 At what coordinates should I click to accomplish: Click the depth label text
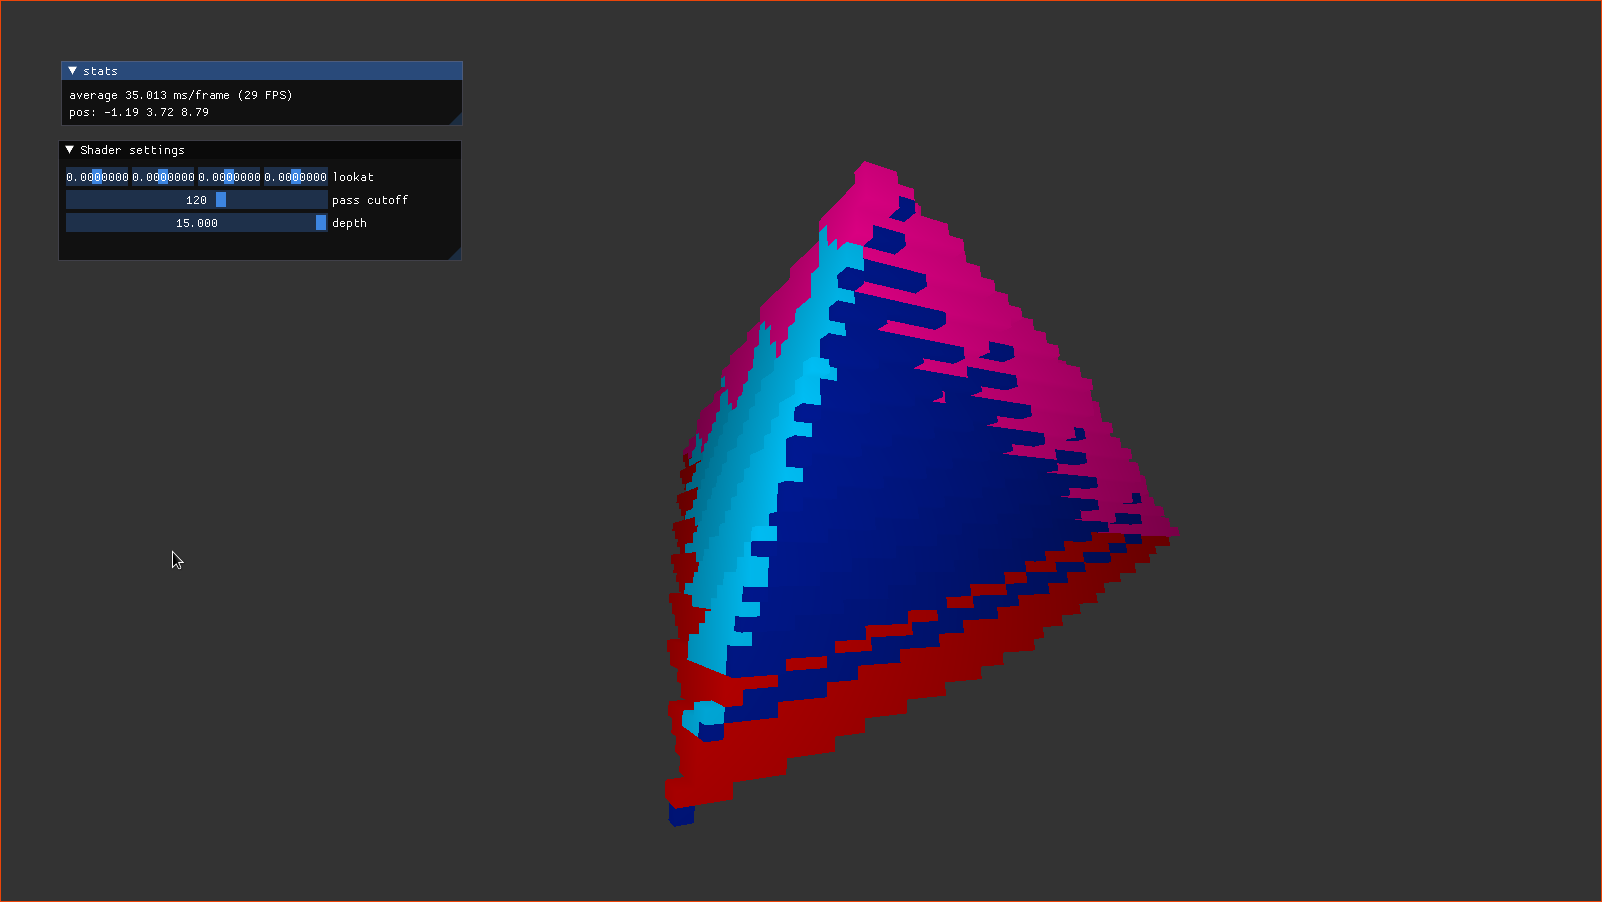click(x=348, y=223)
